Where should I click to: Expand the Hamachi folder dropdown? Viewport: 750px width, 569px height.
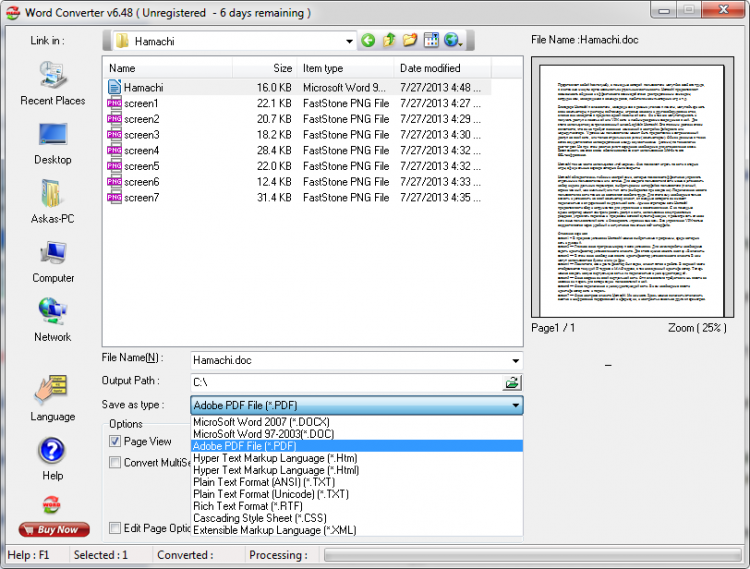[350, 41]
